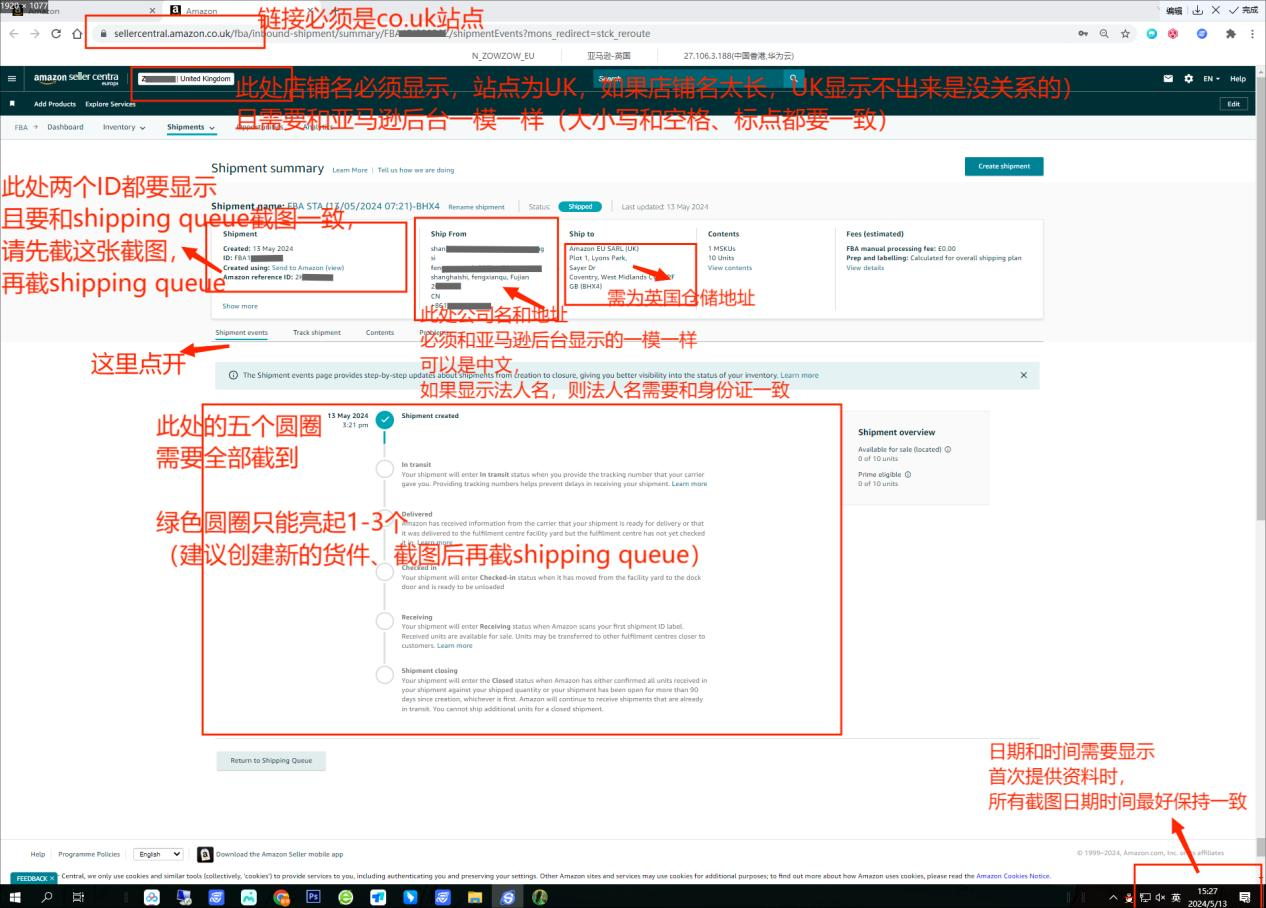Open the EN language dropdown
The width and height of the screenshot is (1266, 908).
coord(1211,78)
